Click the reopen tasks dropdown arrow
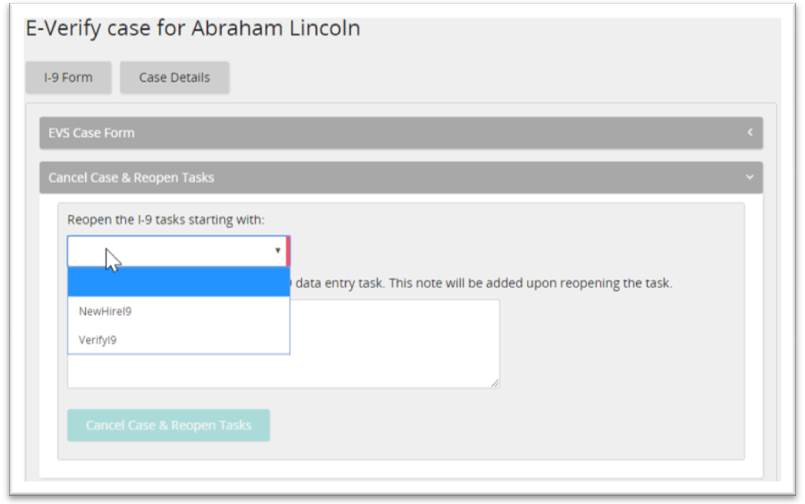The image size is (805, 504). (x=277, y=251)
